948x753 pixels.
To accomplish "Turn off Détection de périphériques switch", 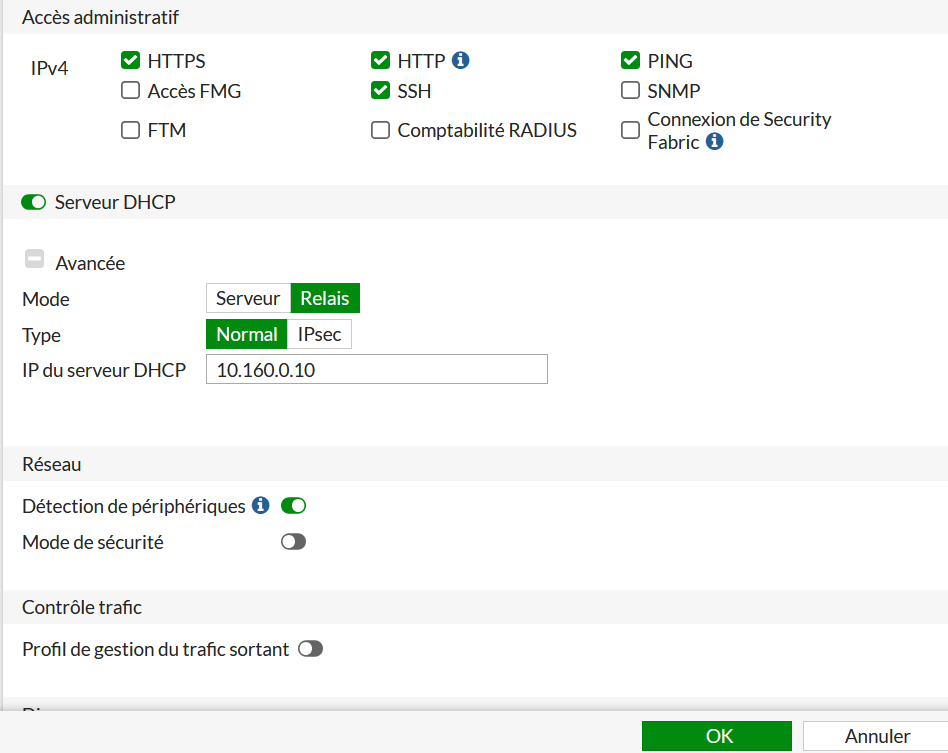I will click(293, 506).
